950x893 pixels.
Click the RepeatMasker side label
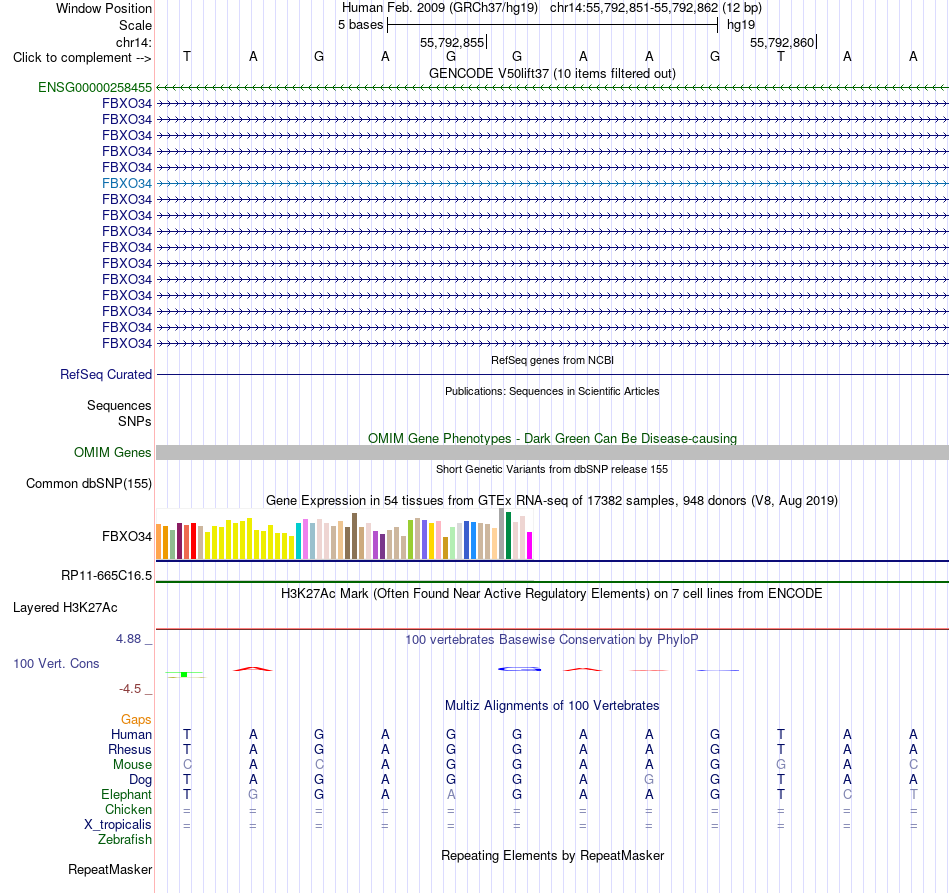(110, 869)
